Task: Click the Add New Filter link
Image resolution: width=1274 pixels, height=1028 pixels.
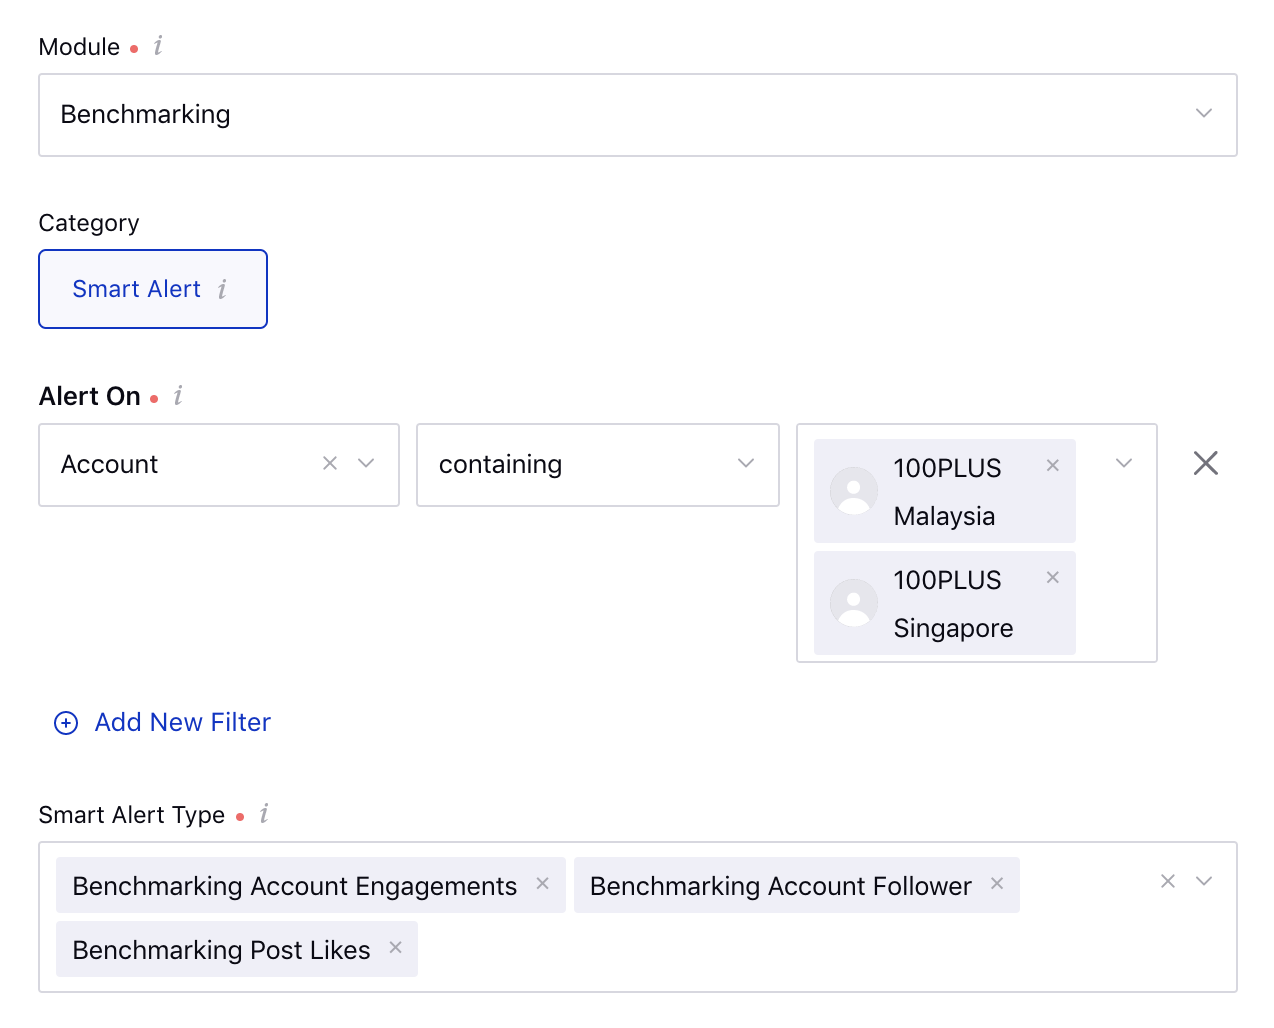Action: coord(183,722)
